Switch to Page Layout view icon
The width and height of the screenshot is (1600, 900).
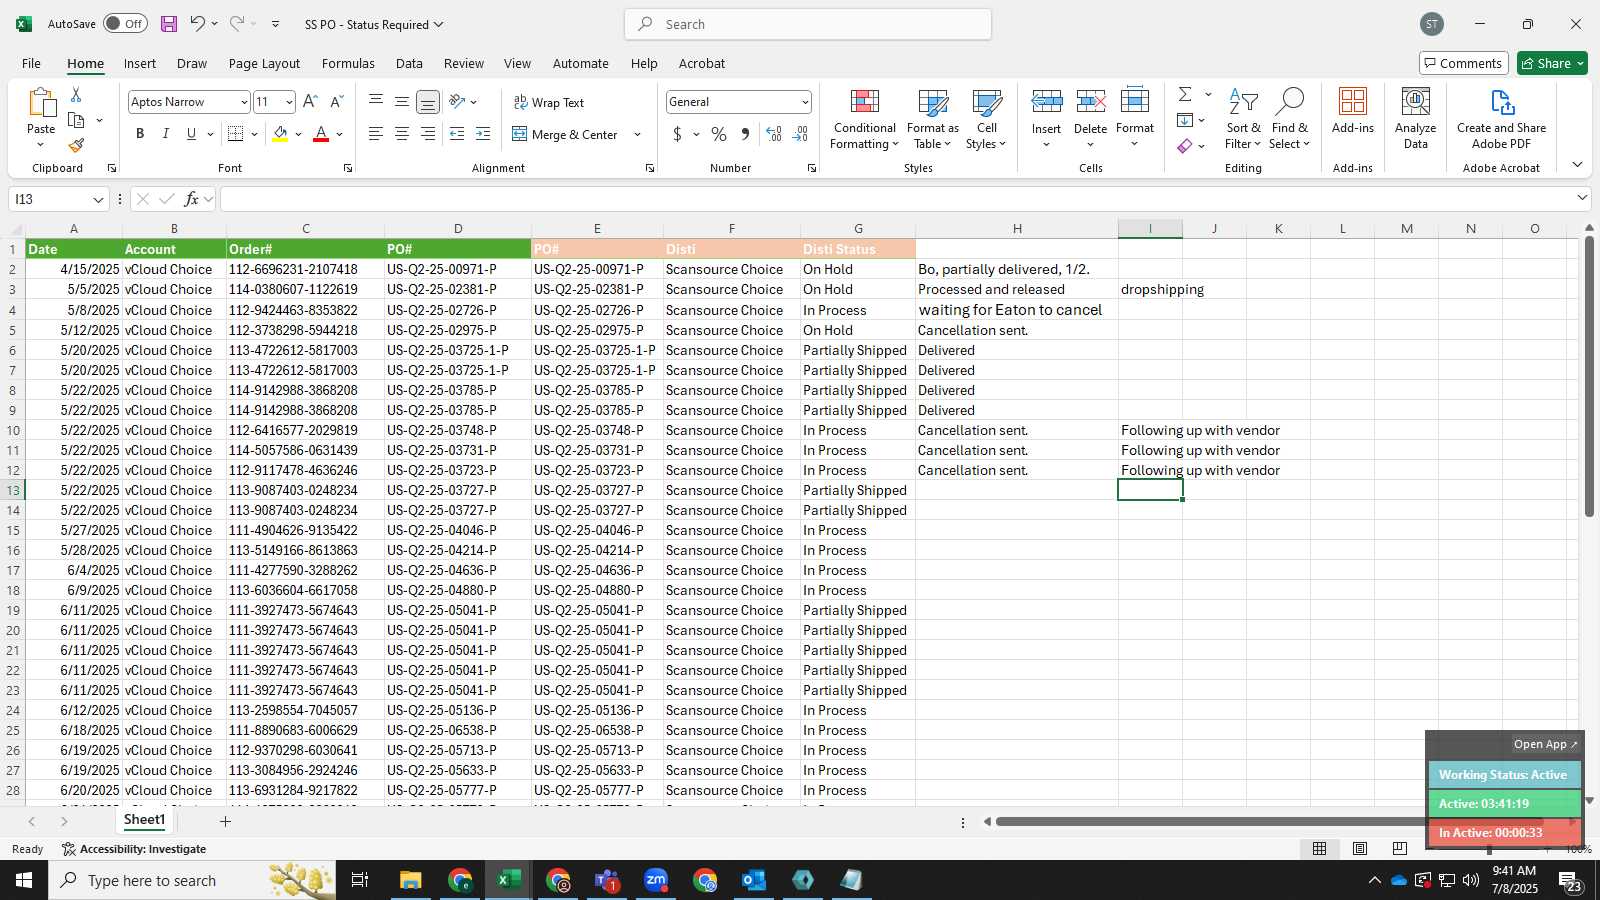(x=1360, y=849)
